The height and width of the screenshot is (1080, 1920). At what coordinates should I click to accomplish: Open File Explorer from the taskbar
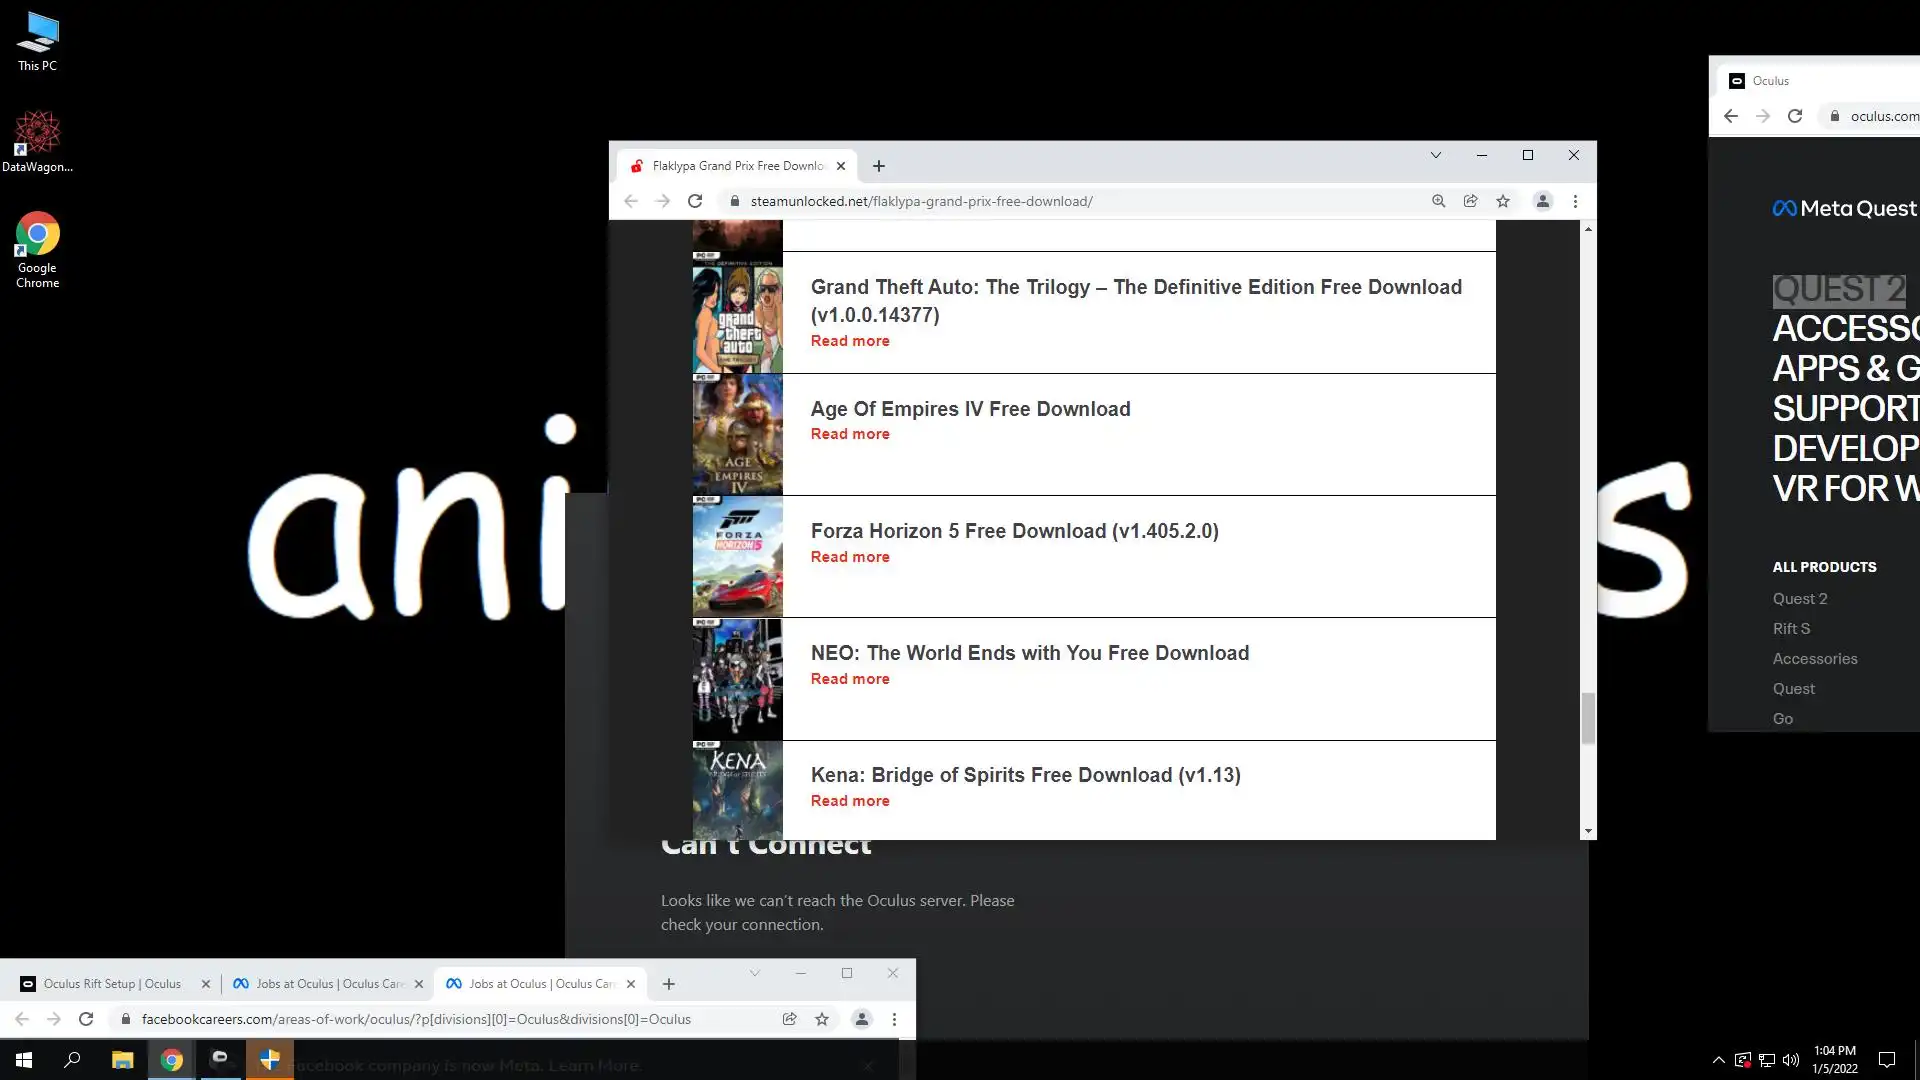click(122, 1060)
